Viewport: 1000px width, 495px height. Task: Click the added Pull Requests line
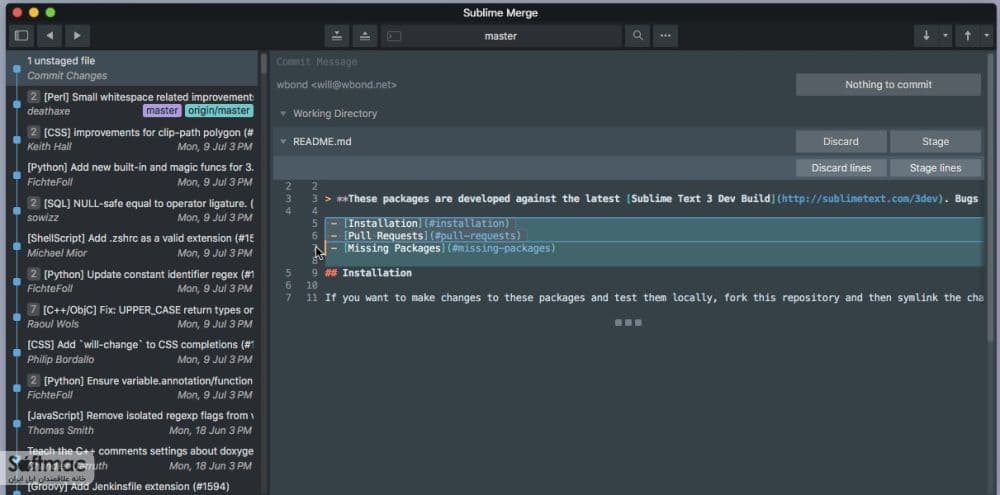click(x=654, y=235)
